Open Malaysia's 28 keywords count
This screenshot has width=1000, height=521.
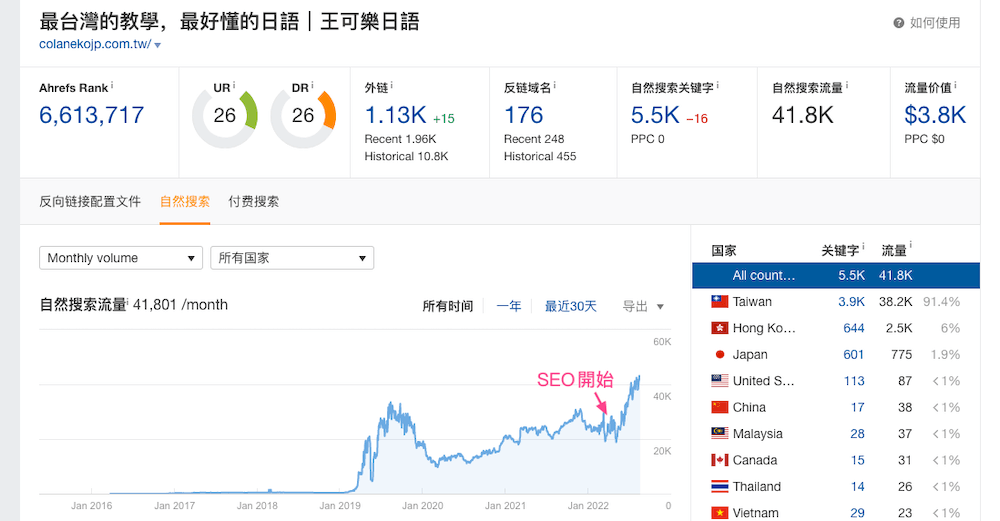pos(857,434)
